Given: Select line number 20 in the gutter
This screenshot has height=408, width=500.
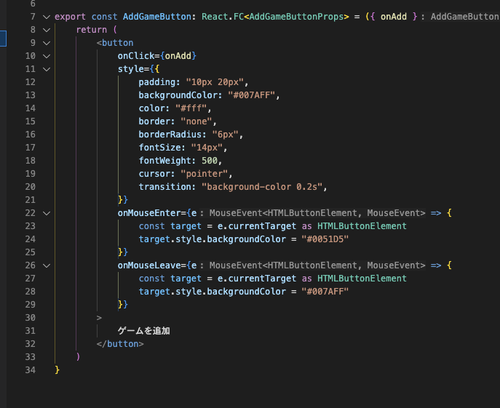Looking at the screenshot, I should (30, 187).
